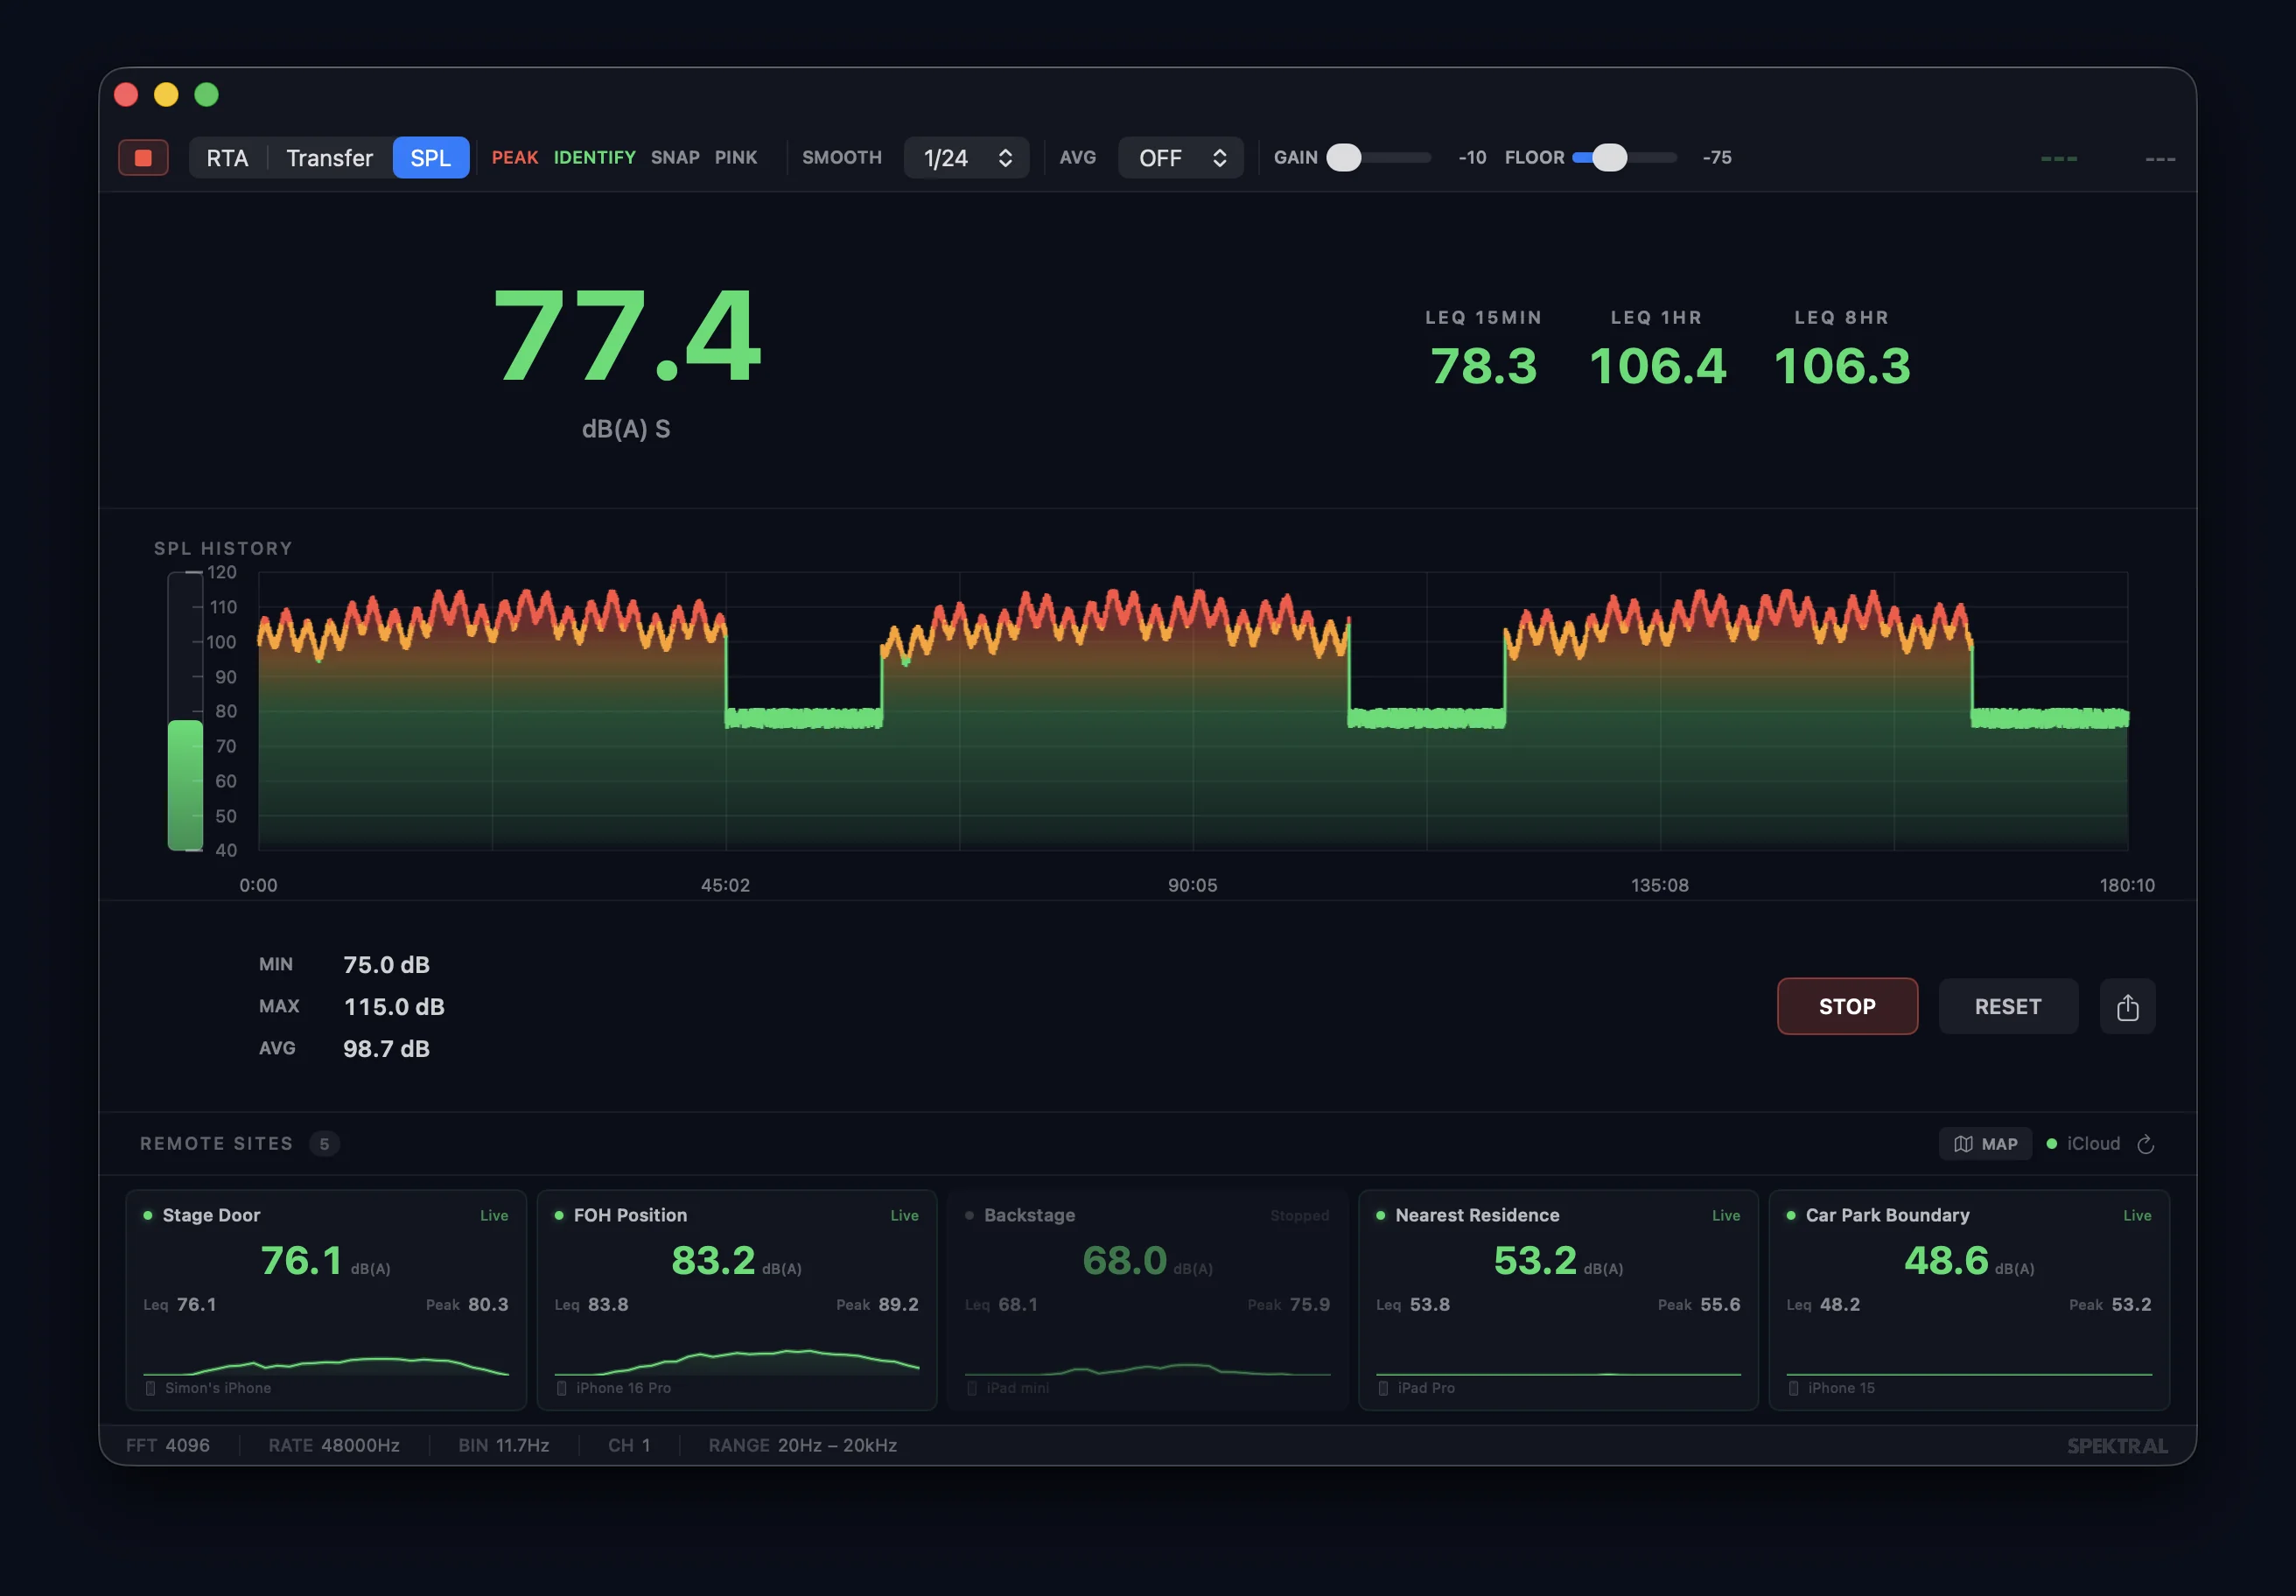The width and height of the screenshot is (2296, 1596).
Task: Adjust the FLOOR slider knob
Action: coord(1610,158)
